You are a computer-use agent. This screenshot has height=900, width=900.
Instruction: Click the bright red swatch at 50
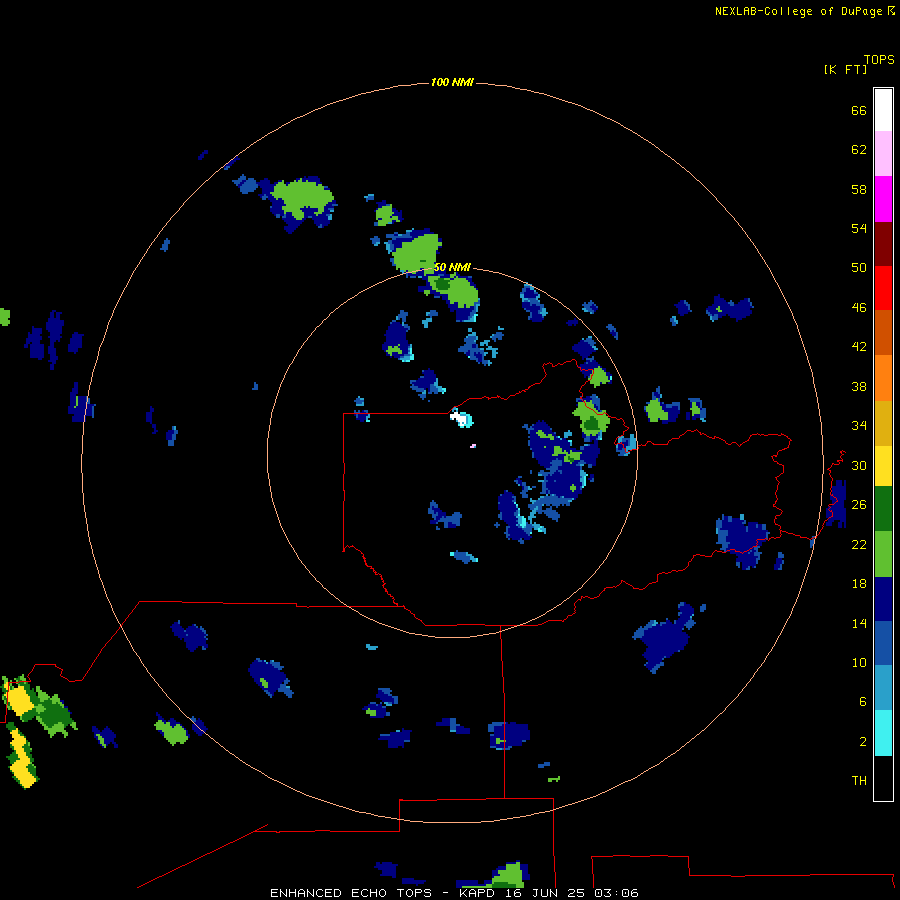point(883,288)
